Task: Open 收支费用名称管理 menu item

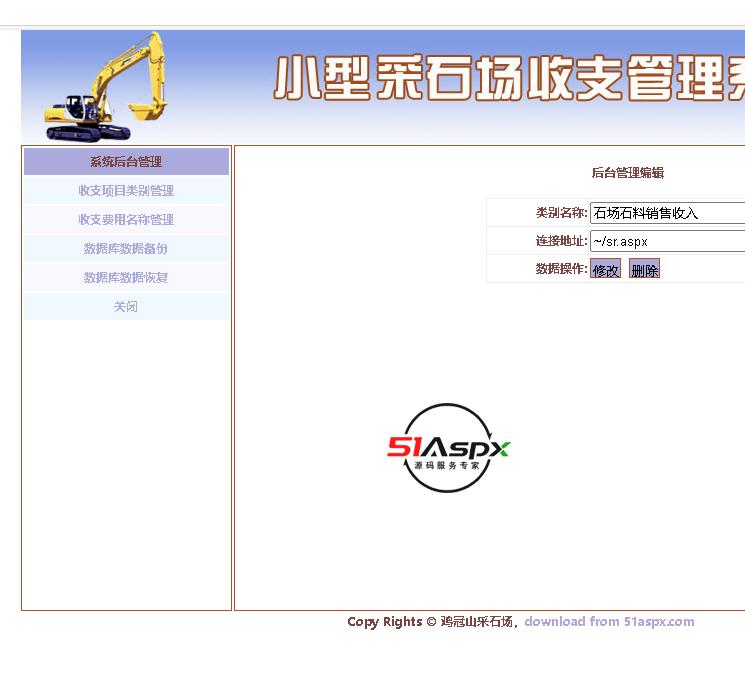Action: coord(126,219)
